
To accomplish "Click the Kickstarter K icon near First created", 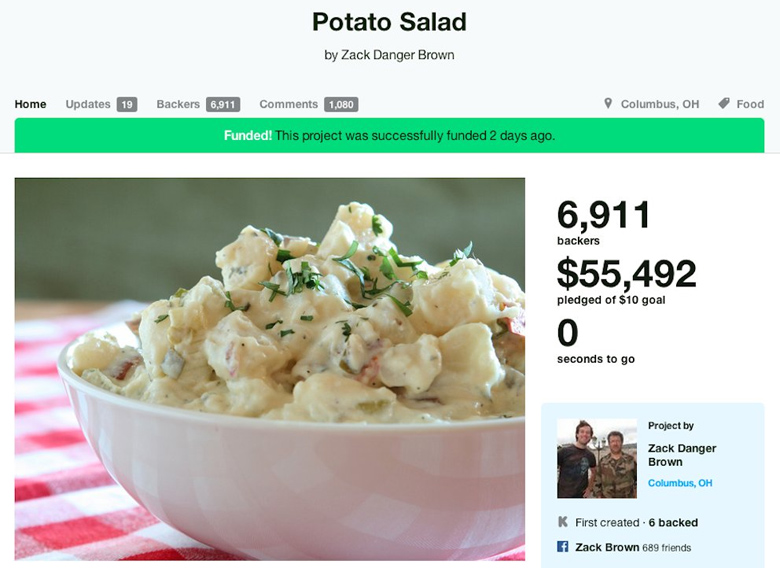I will pos(563,522).
